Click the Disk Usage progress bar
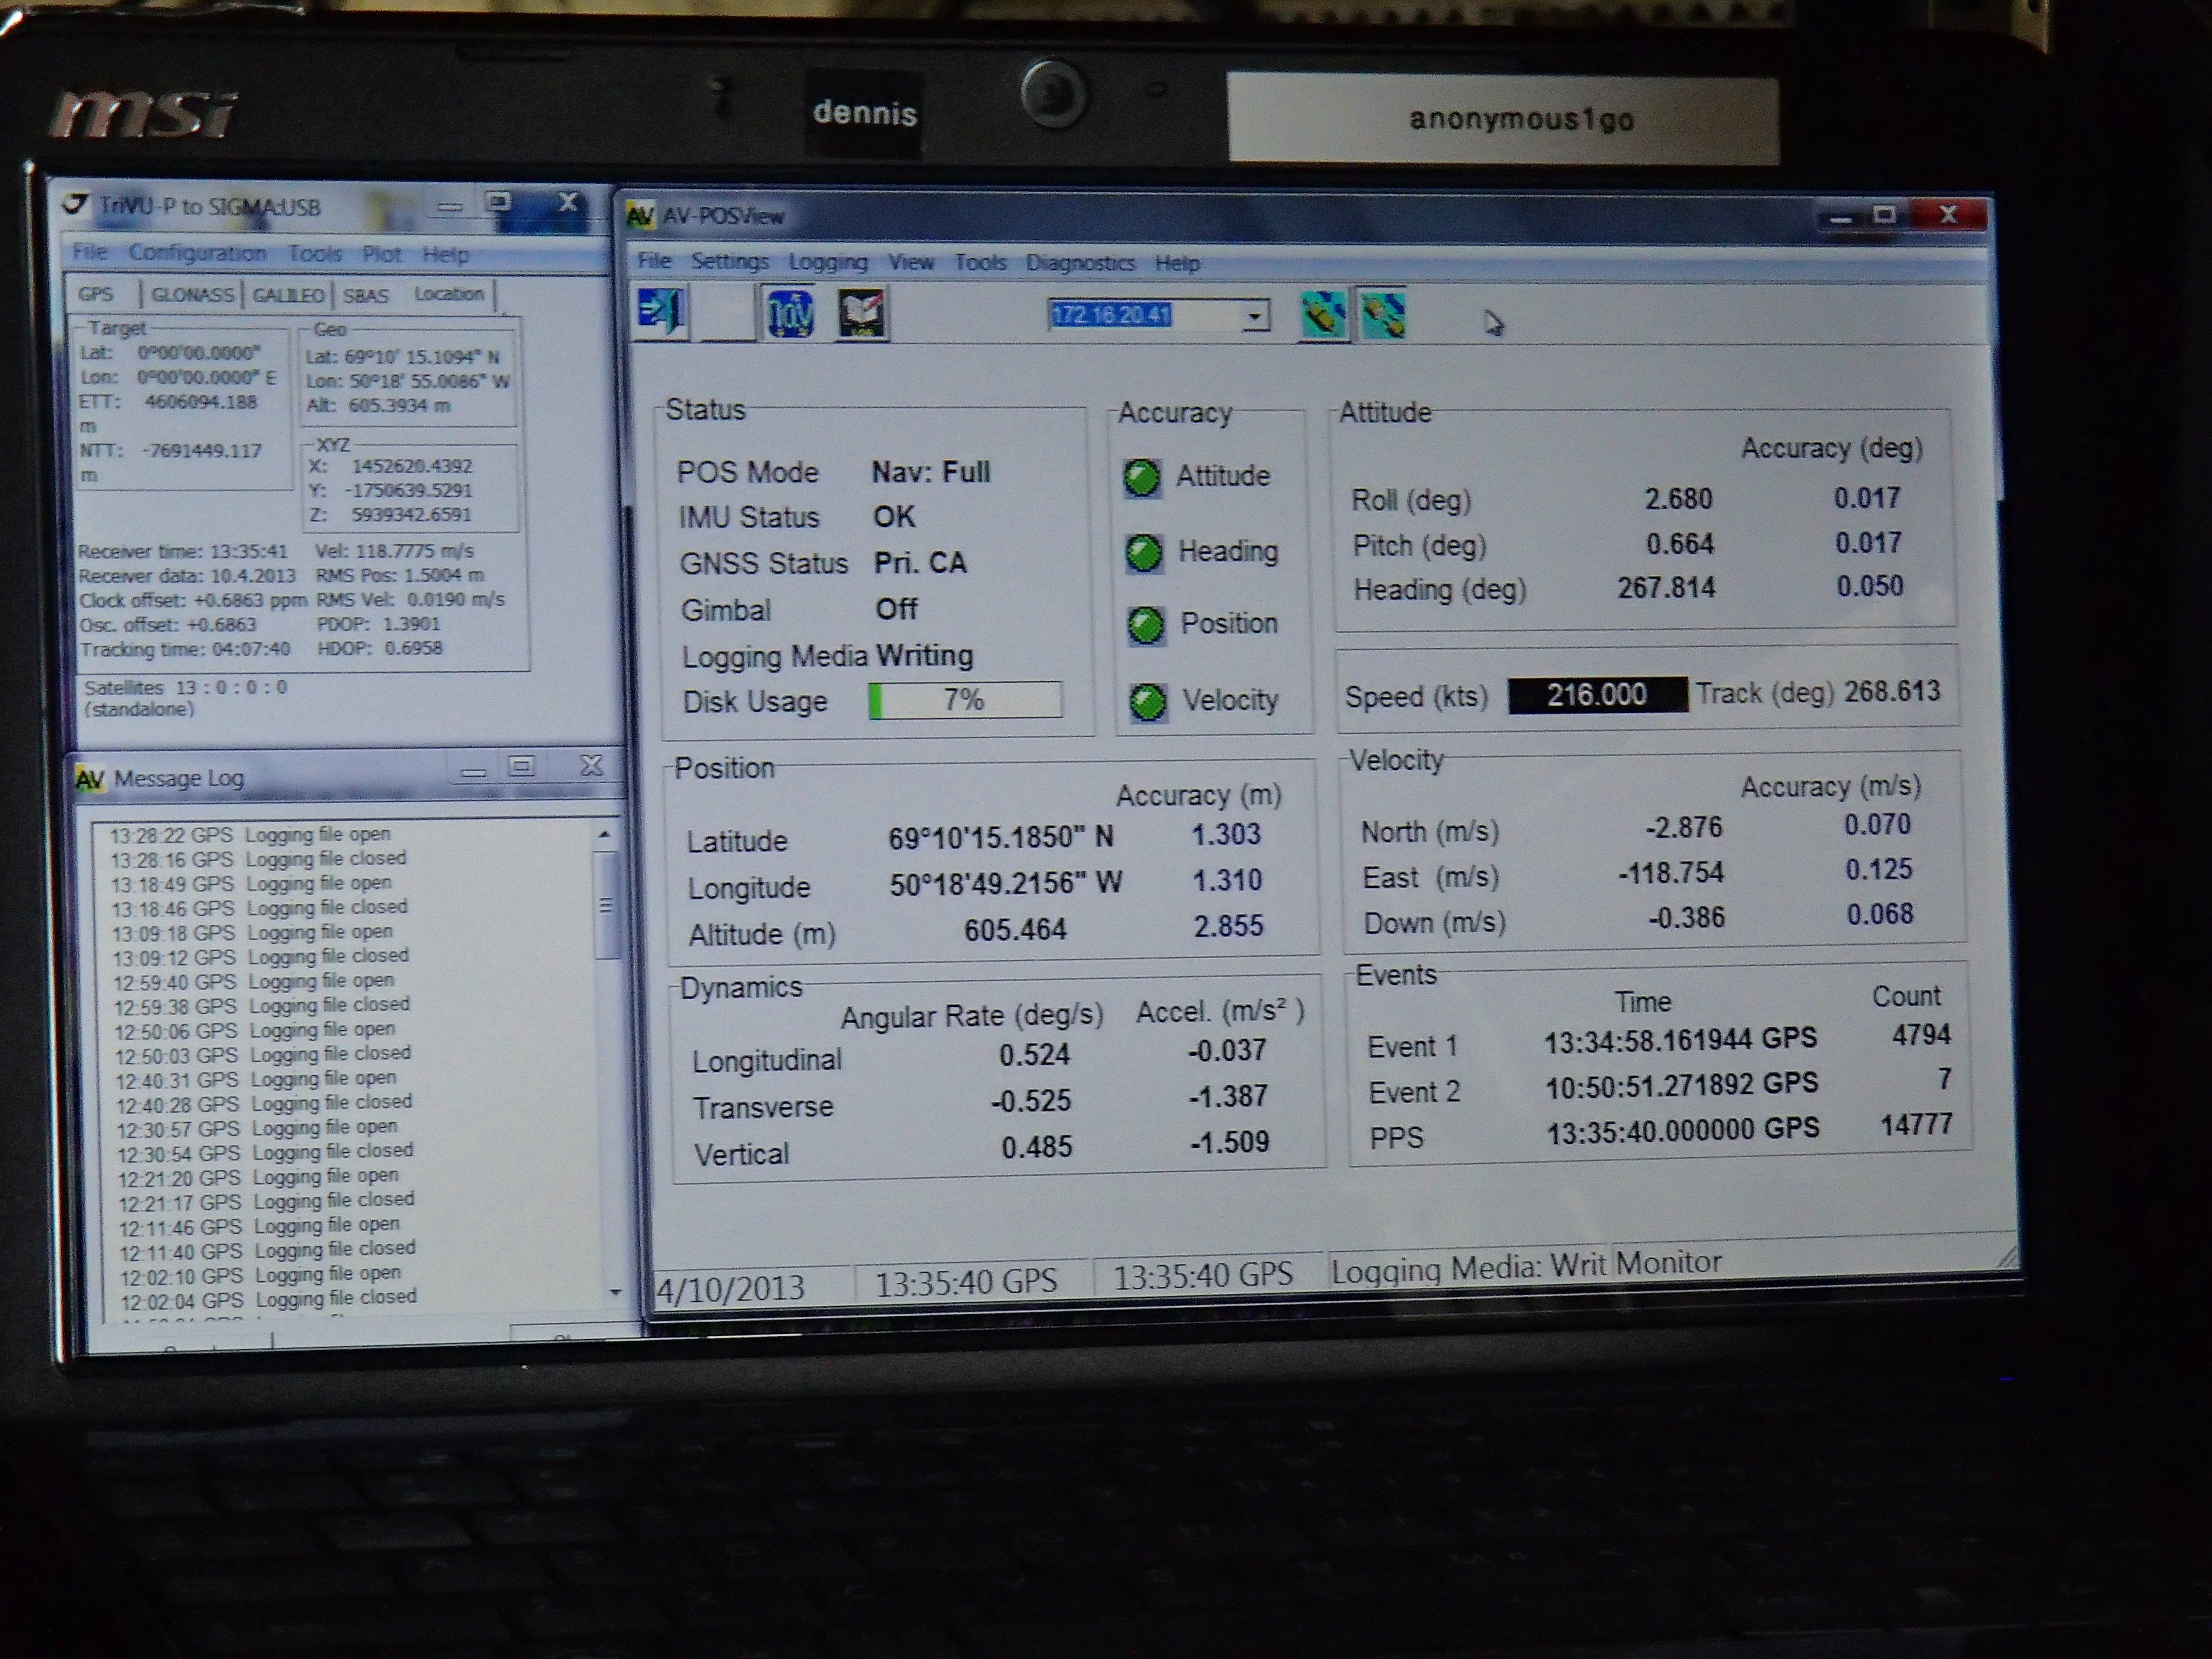2212x1659 pixels. (965, 699)
